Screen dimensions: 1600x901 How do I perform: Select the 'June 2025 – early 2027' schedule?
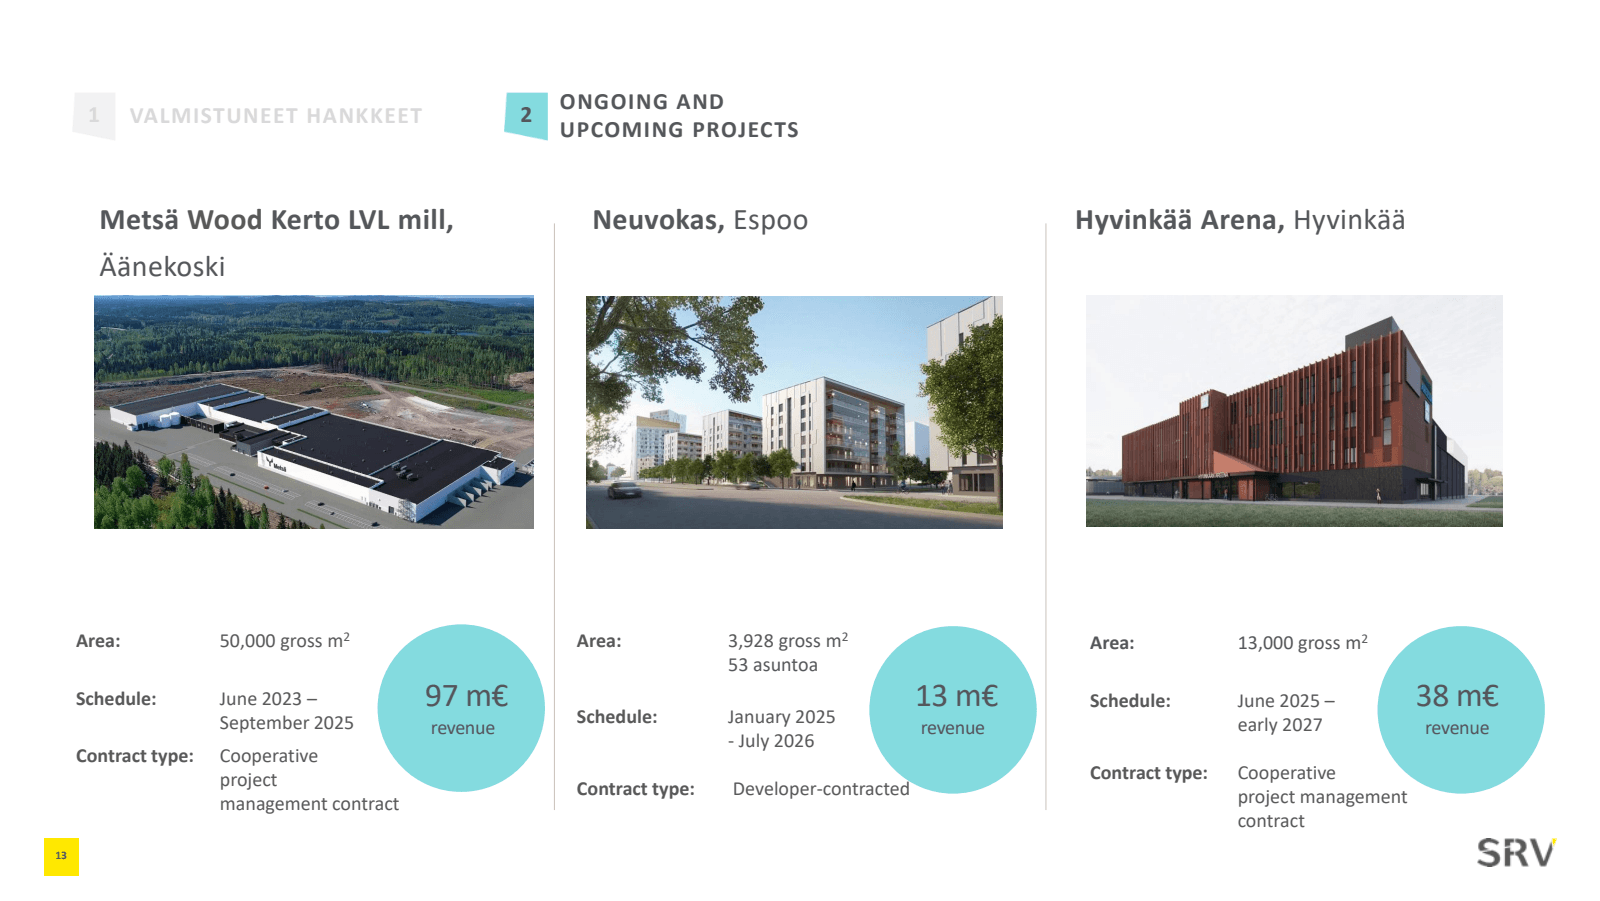click(x=1286, y=713)
